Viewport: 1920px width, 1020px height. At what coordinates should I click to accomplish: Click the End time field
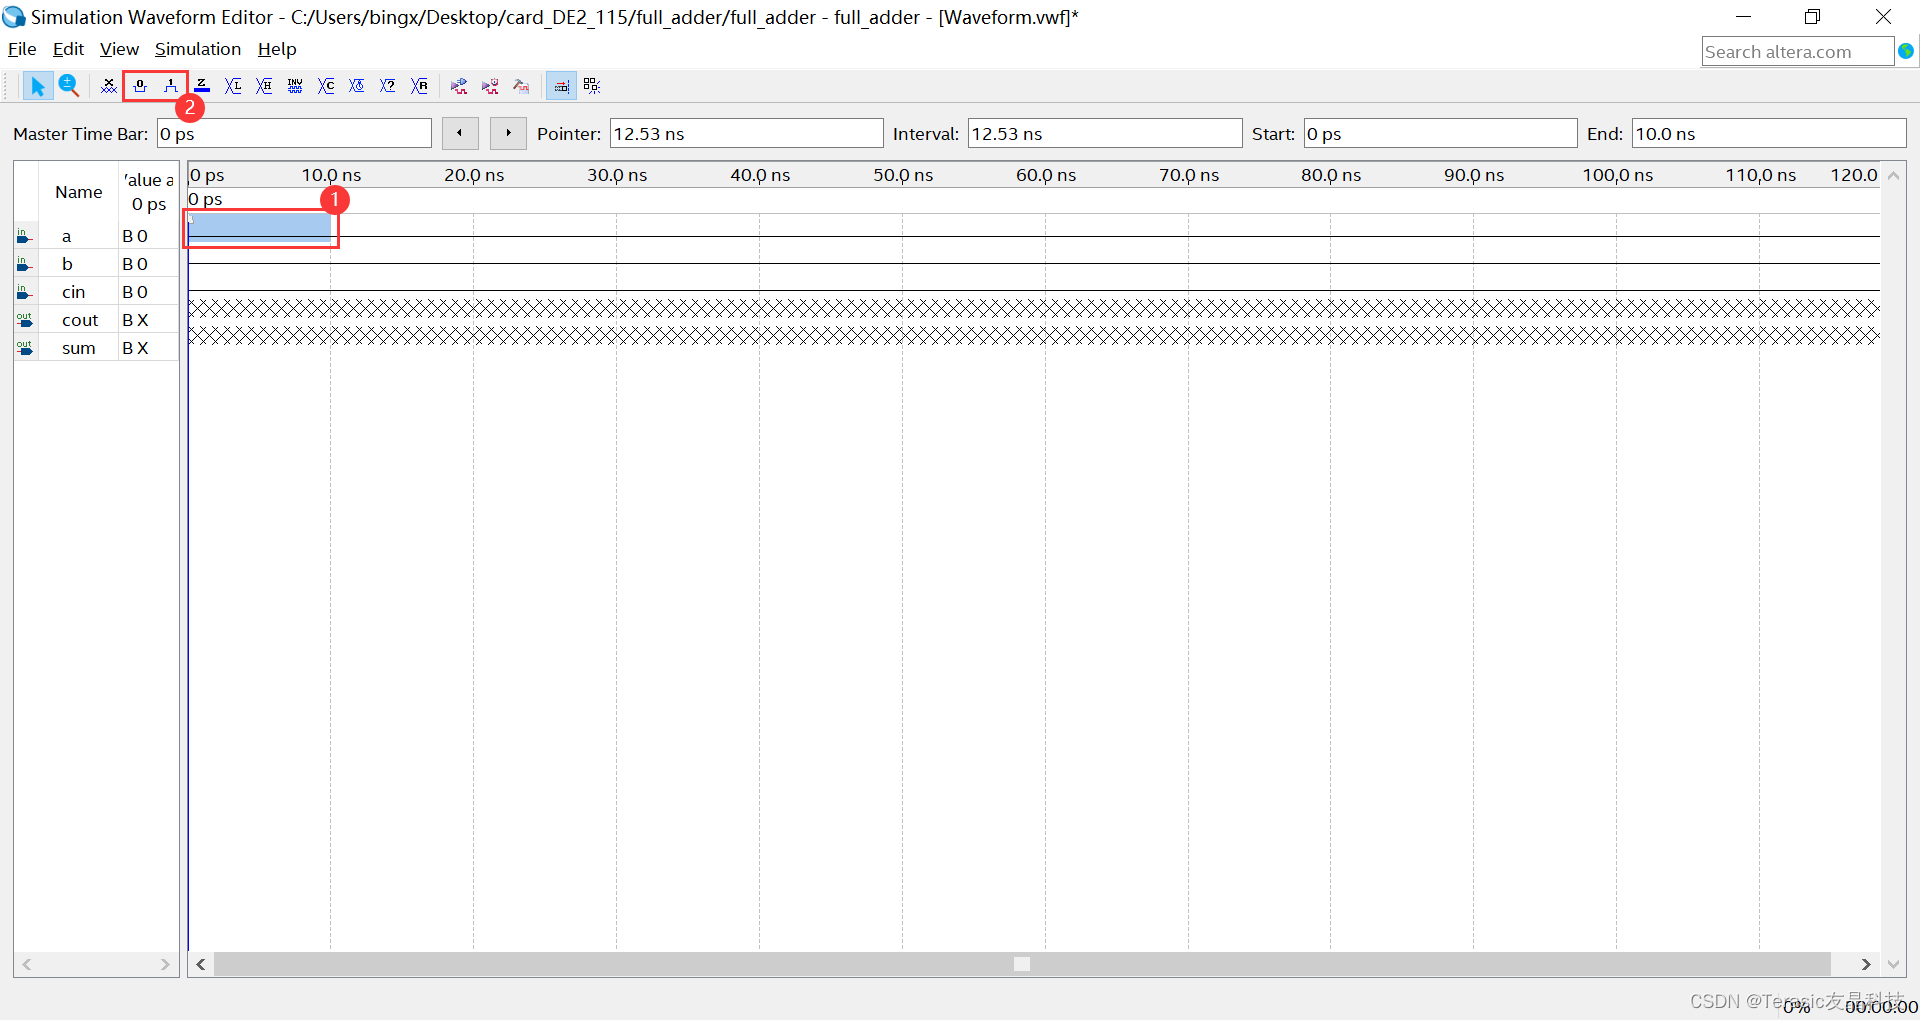pos(1769,134)
